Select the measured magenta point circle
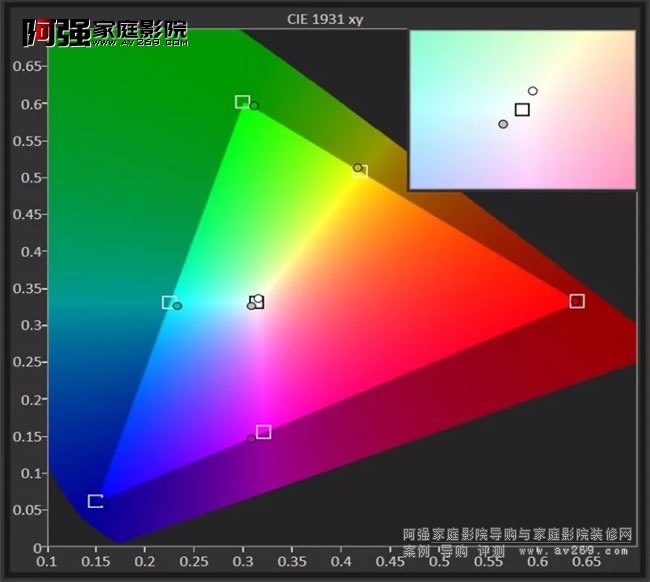The image size is (650, 582). click(x=252, y=439)
